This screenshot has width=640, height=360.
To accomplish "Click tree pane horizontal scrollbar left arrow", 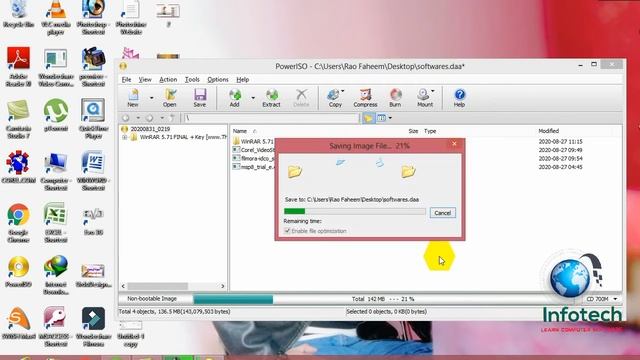I will (x=123, y=286).
